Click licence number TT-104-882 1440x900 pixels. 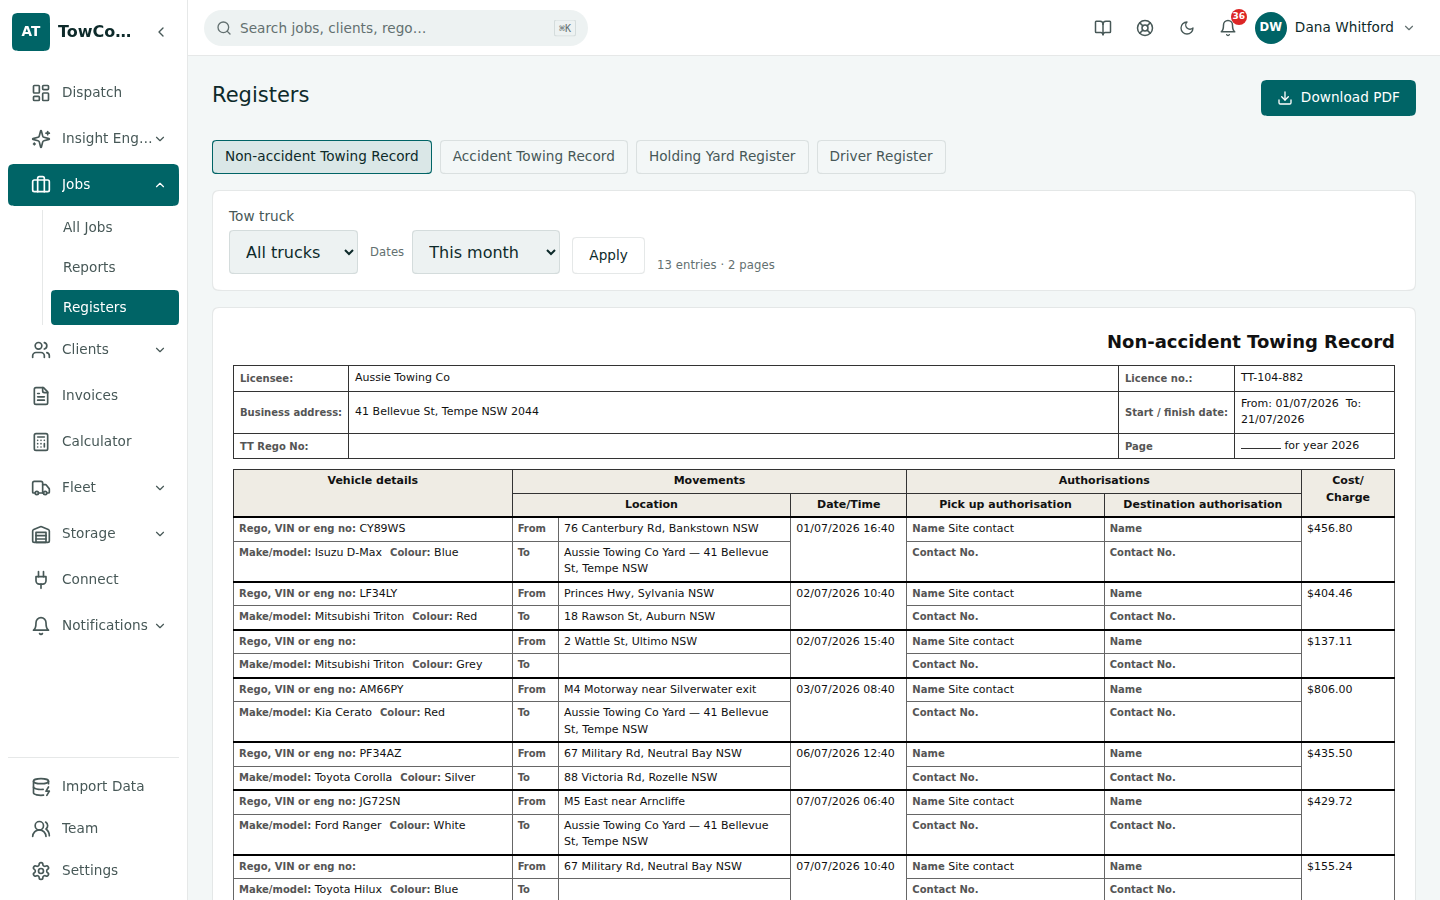pyautogui.click(x=1272, y=378)
